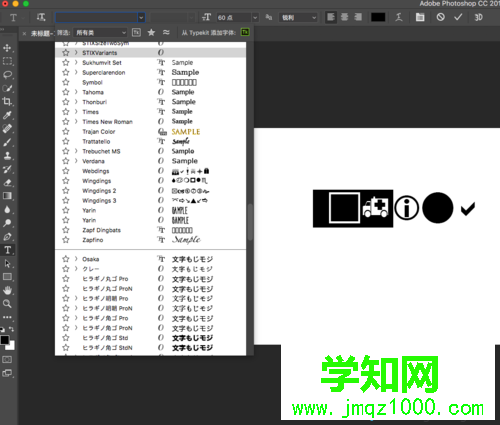Center align the text
The height and width of the screenshot is (425, 500).
click(x=344, y=17)
